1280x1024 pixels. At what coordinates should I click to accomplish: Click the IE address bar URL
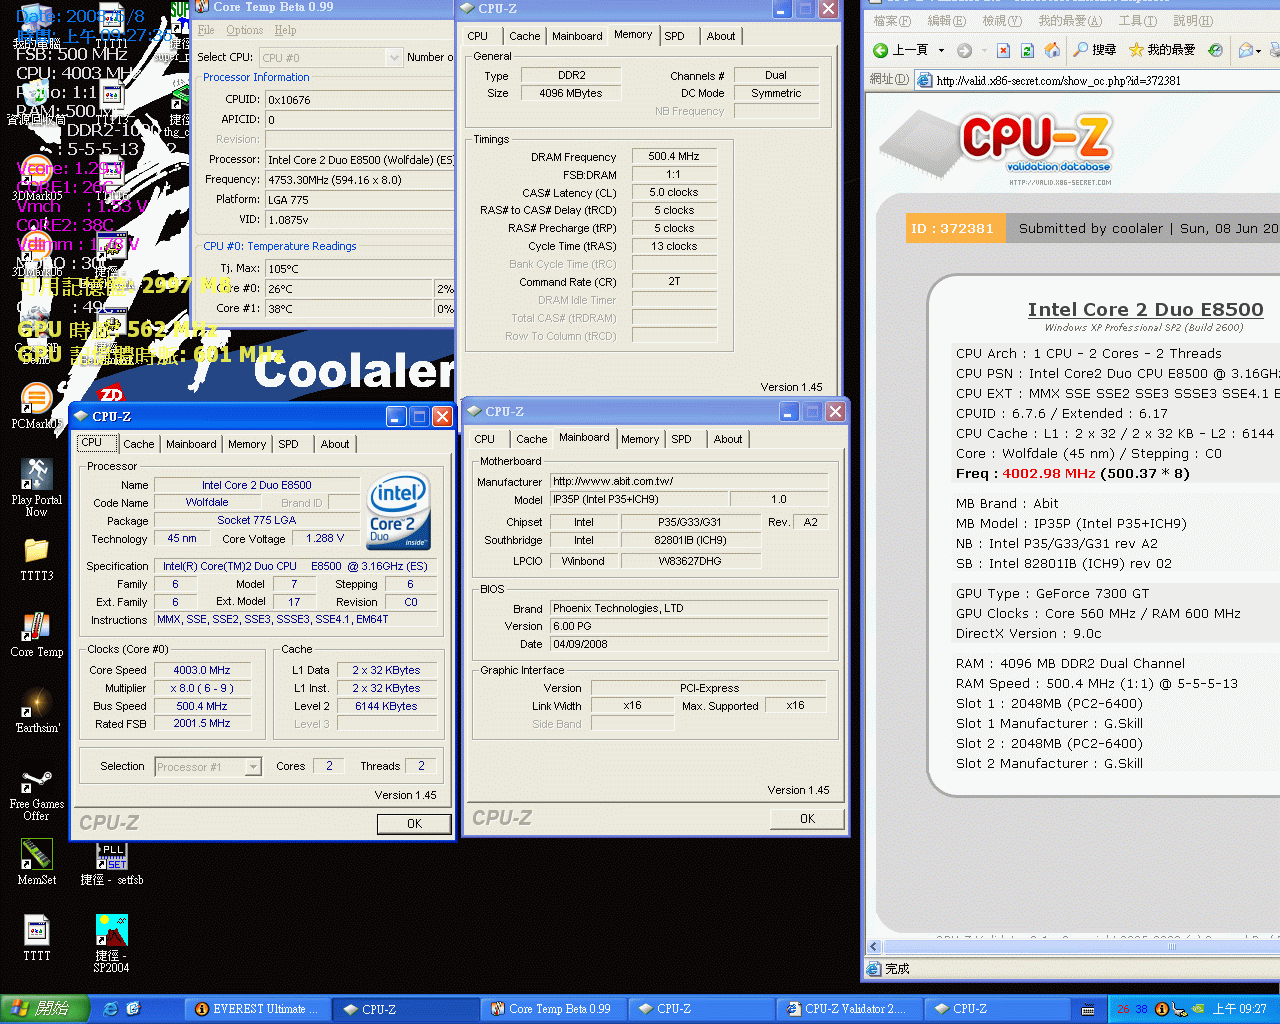tap(1058, 81)
